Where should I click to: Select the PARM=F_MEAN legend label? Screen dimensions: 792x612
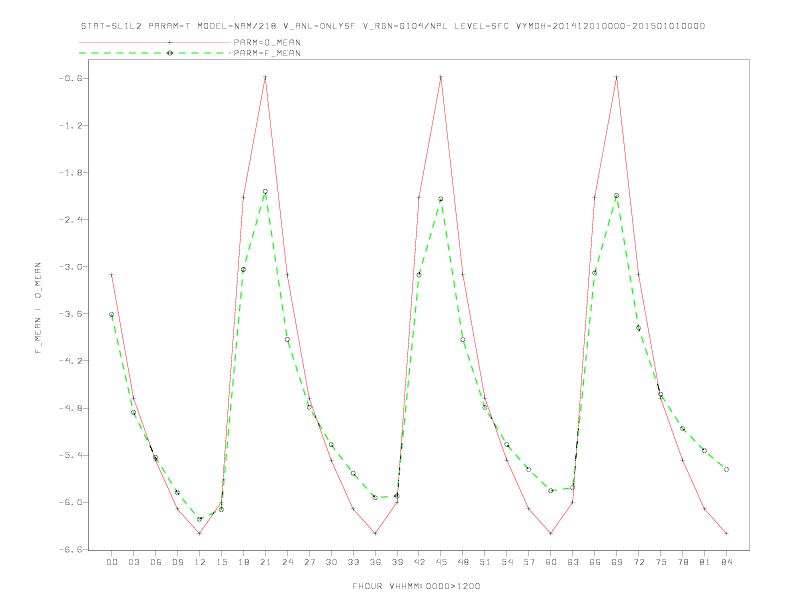point(267,53)
